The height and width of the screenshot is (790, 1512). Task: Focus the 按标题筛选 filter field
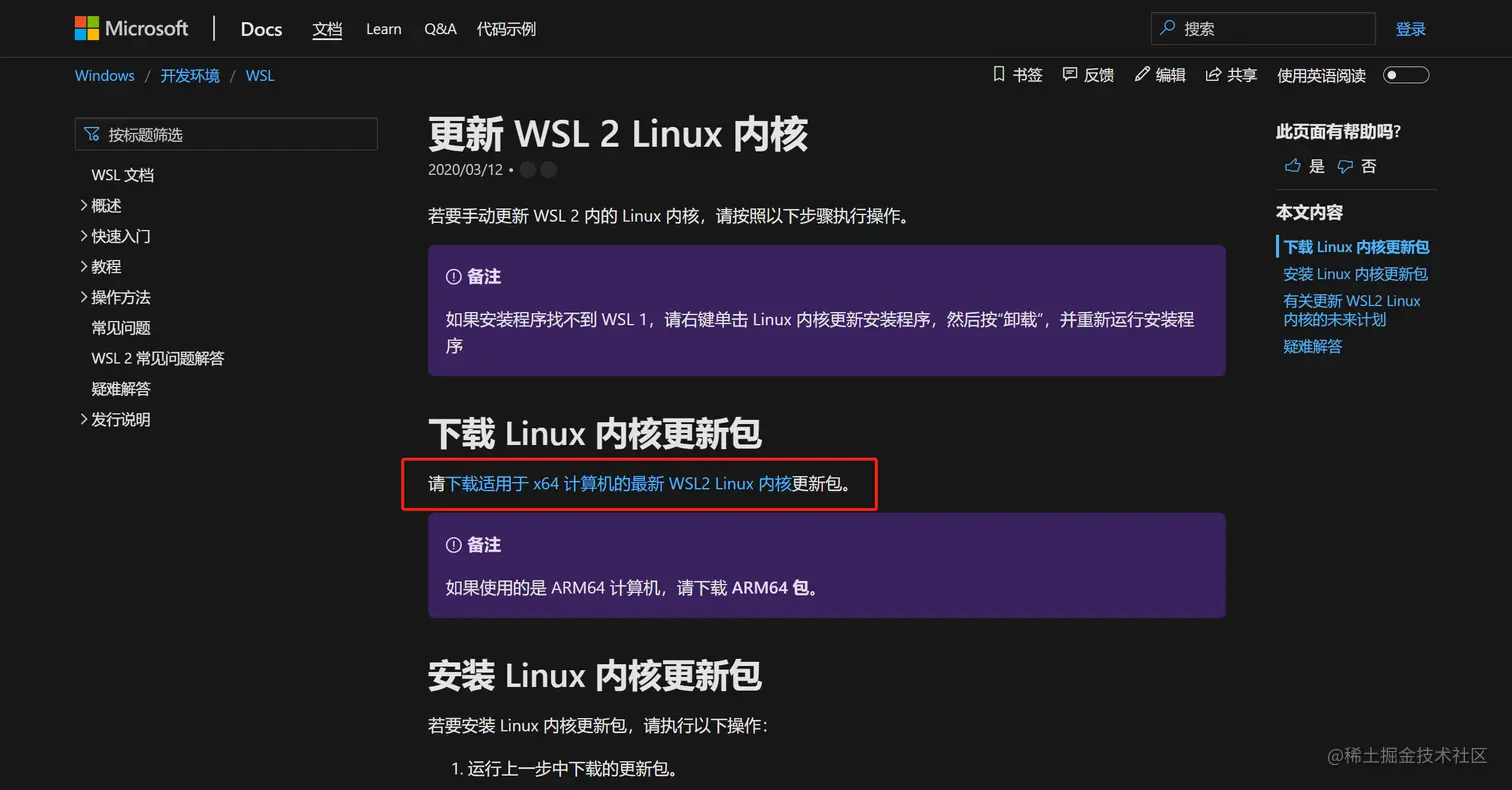tap(226, 134)
